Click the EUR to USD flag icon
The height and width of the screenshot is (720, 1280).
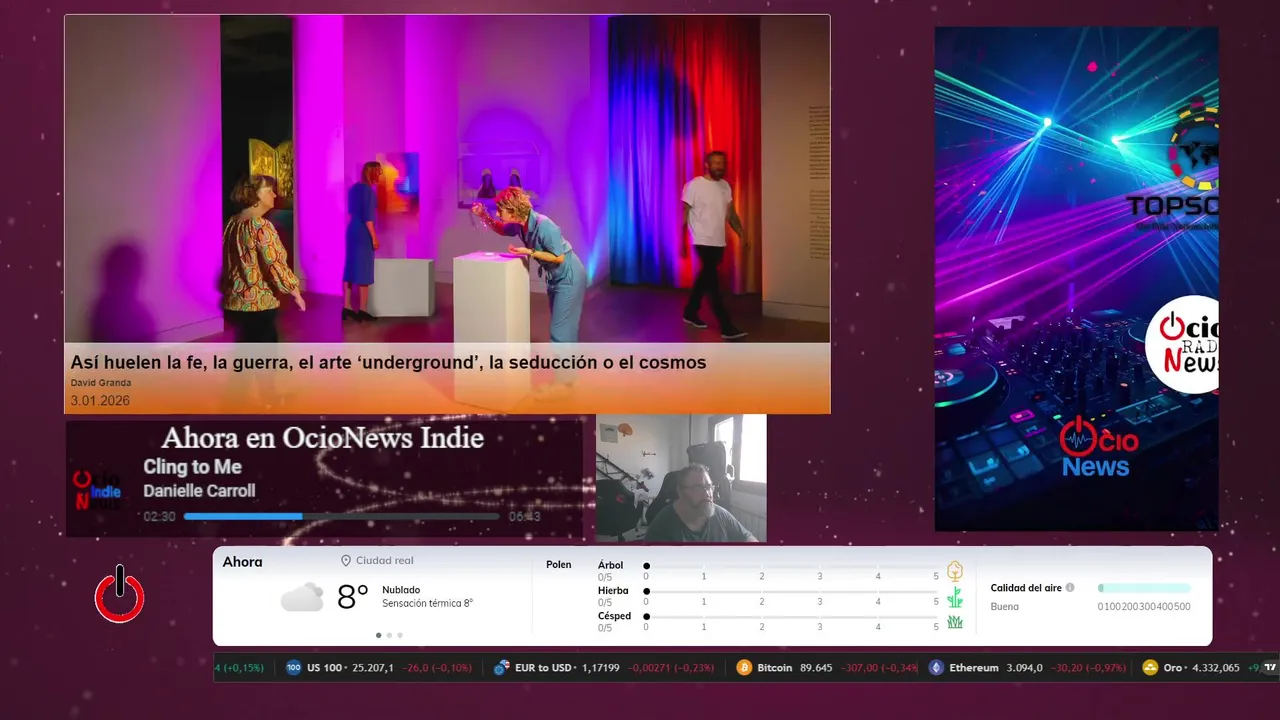click(x=502, y=668)
